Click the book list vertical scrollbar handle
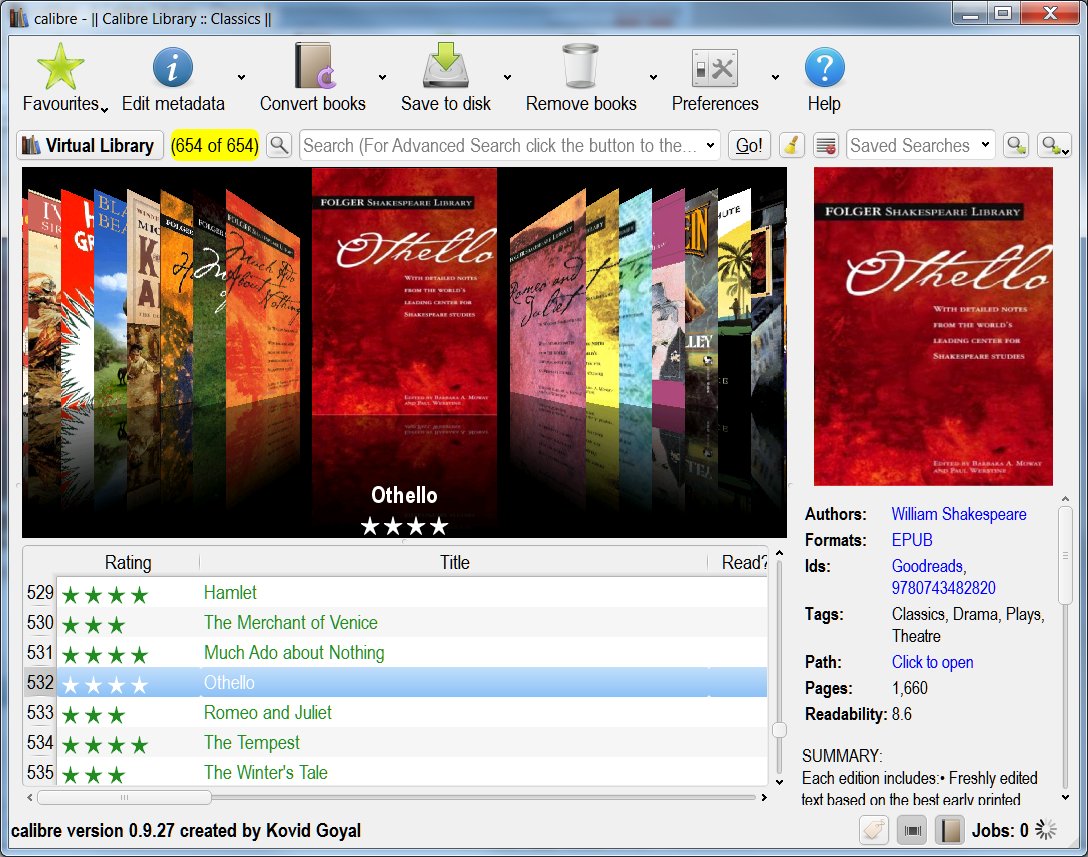The height and width of the screenshot is (857, 1088). tap(779, 729)
